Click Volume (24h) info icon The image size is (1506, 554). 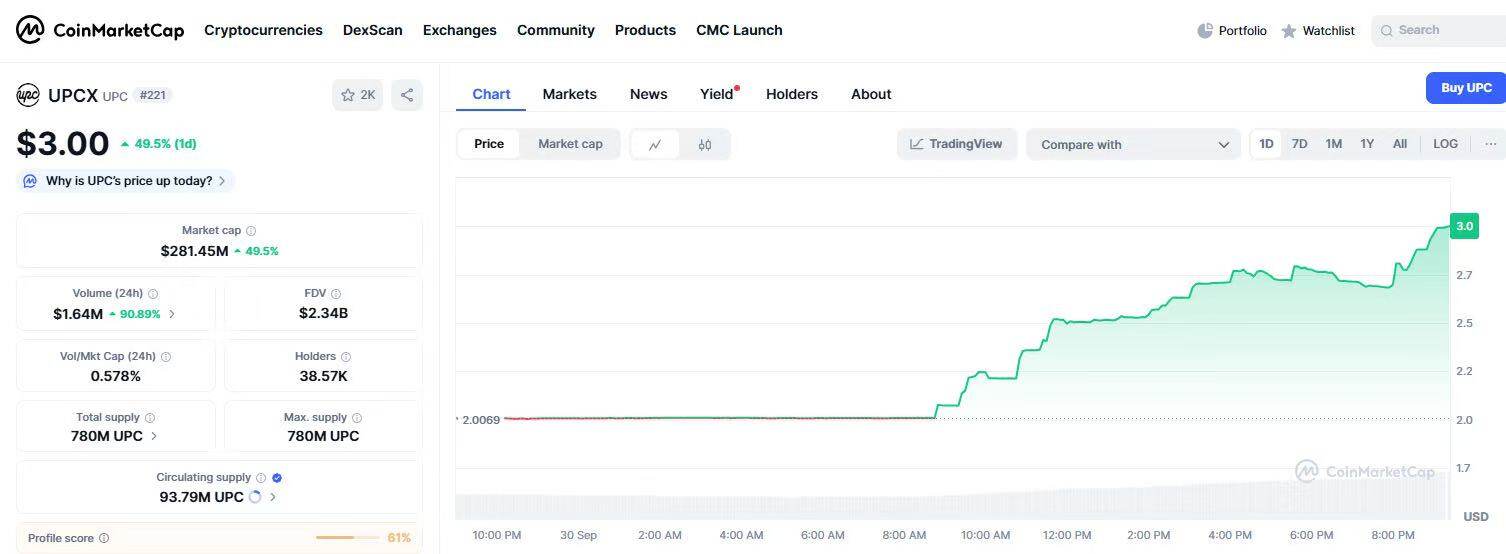click(153, 294)
